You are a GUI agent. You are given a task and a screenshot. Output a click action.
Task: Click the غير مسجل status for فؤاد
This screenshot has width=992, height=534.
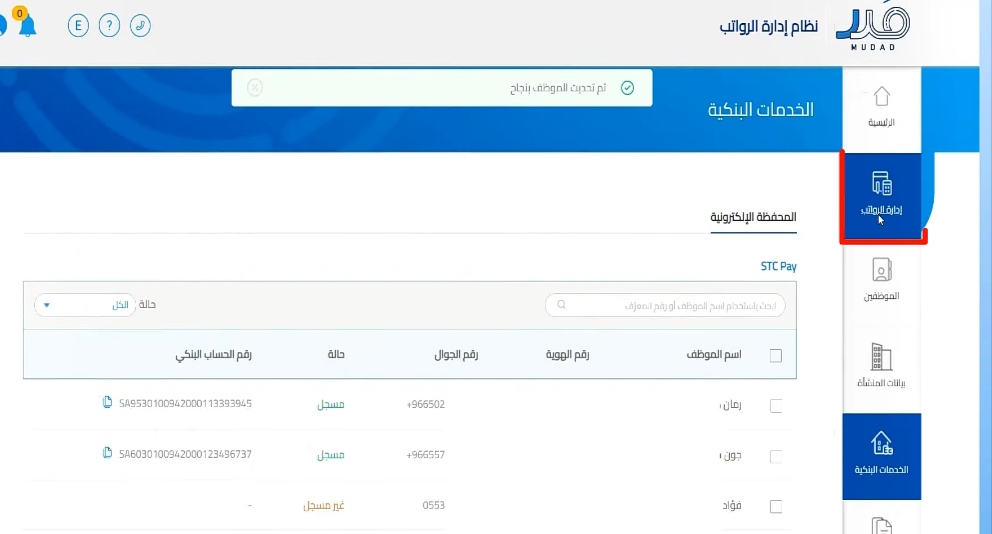coord(324,506)
